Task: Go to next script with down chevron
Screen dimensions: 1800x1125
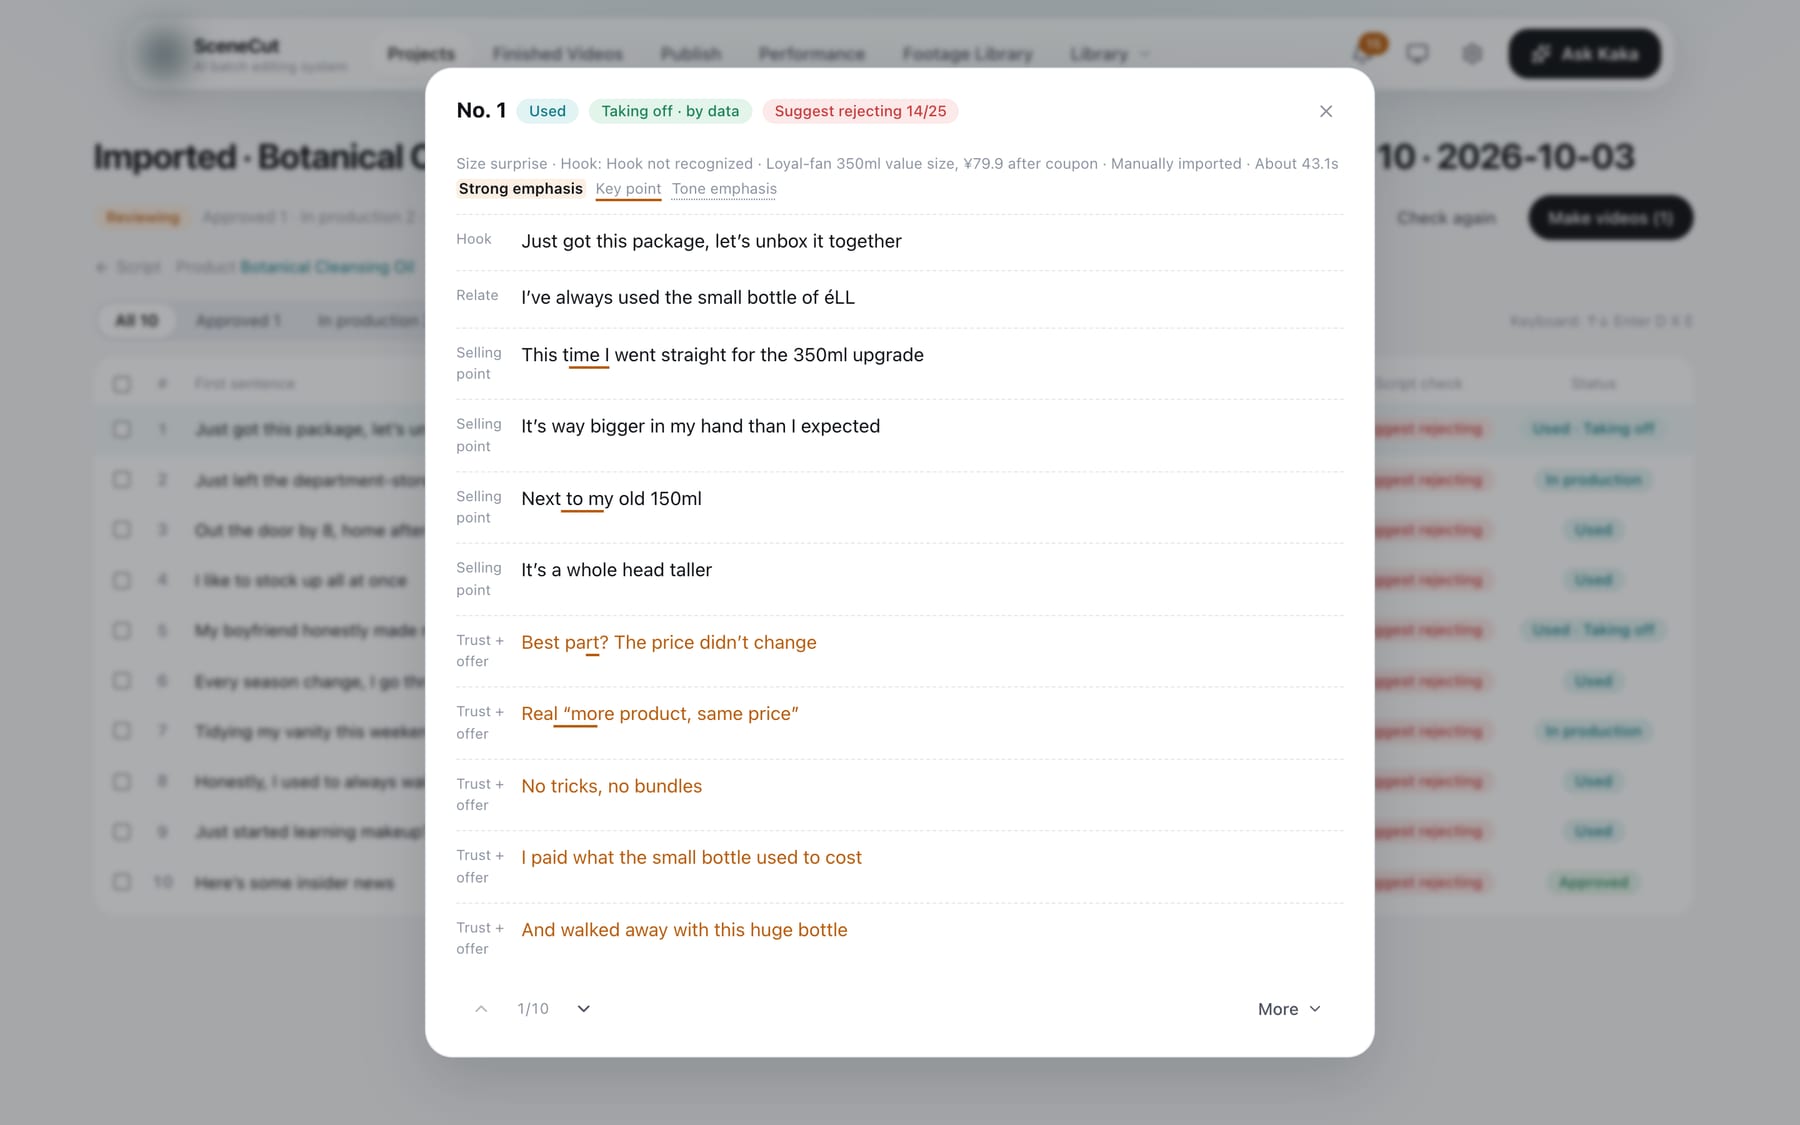Action: (584, 1009)
